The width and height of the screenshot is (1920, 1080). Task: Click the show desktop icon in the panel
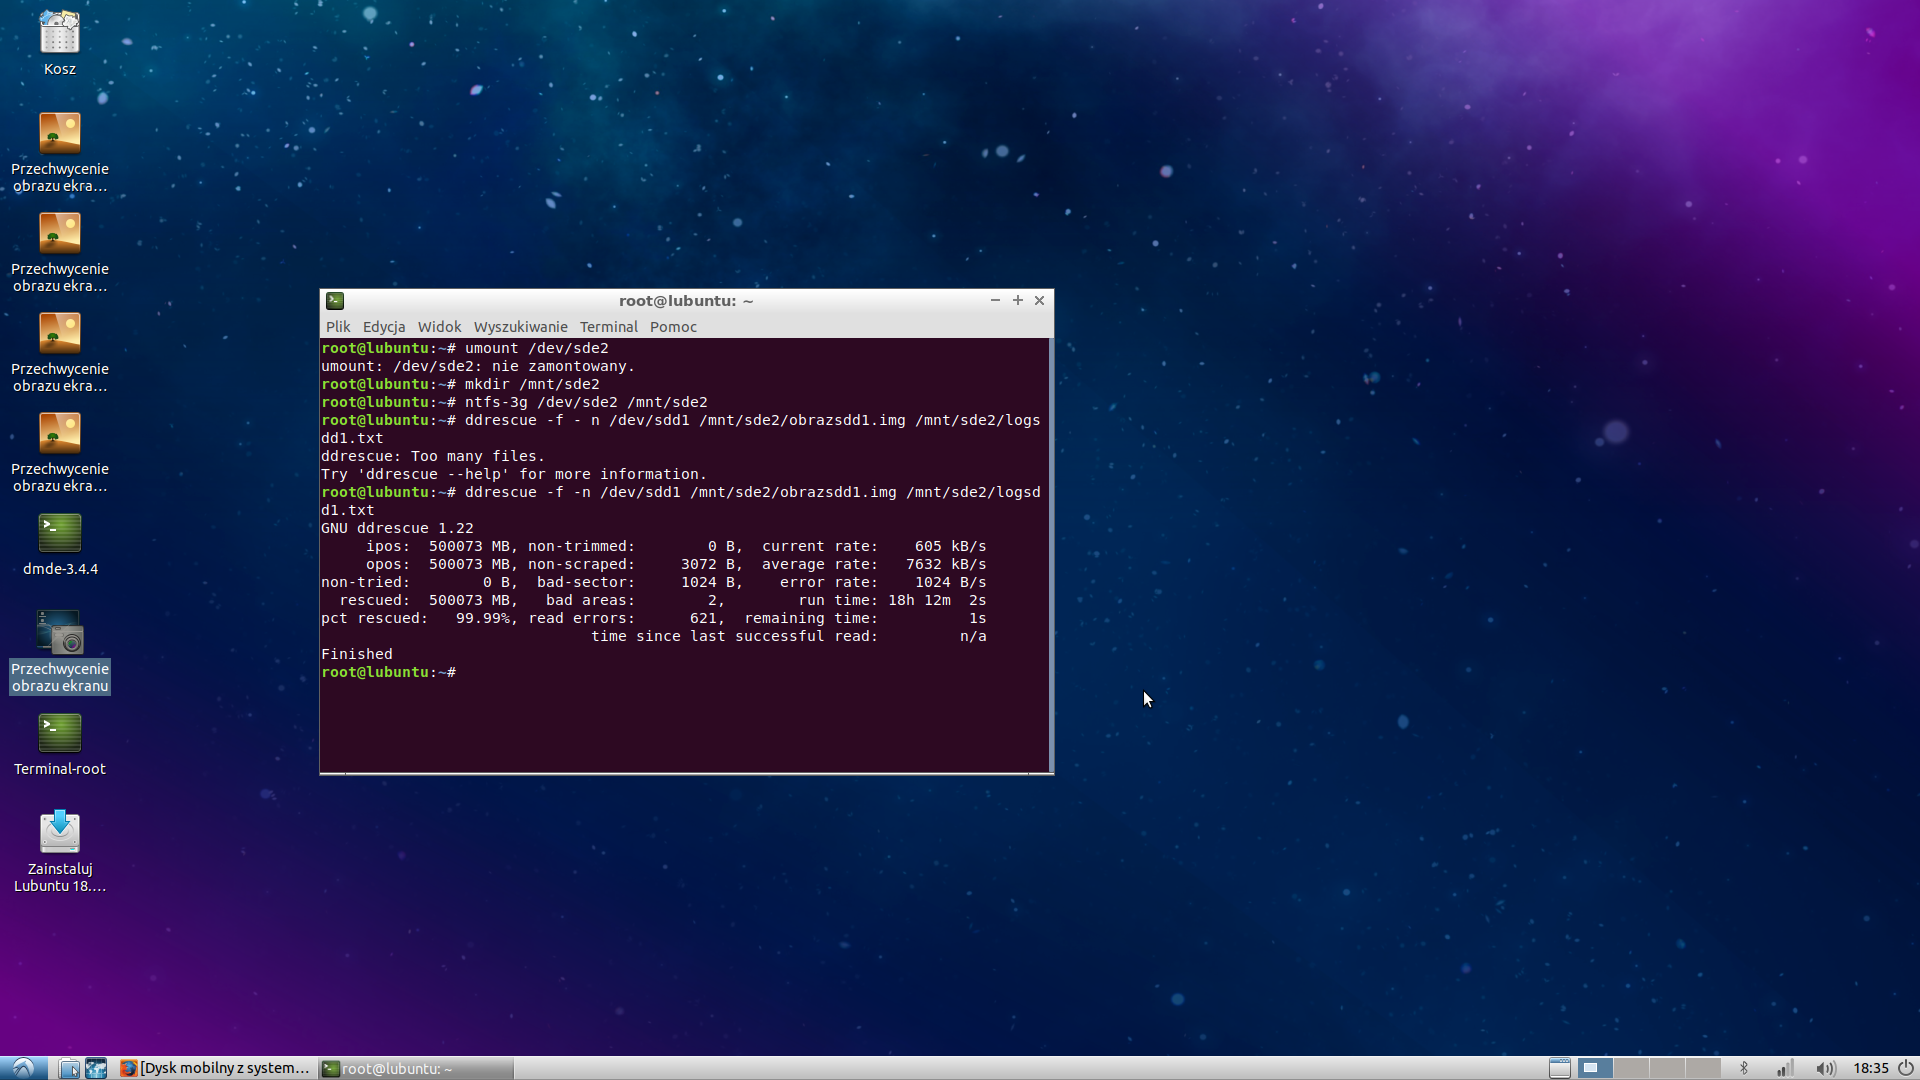coord(1559,1068)
